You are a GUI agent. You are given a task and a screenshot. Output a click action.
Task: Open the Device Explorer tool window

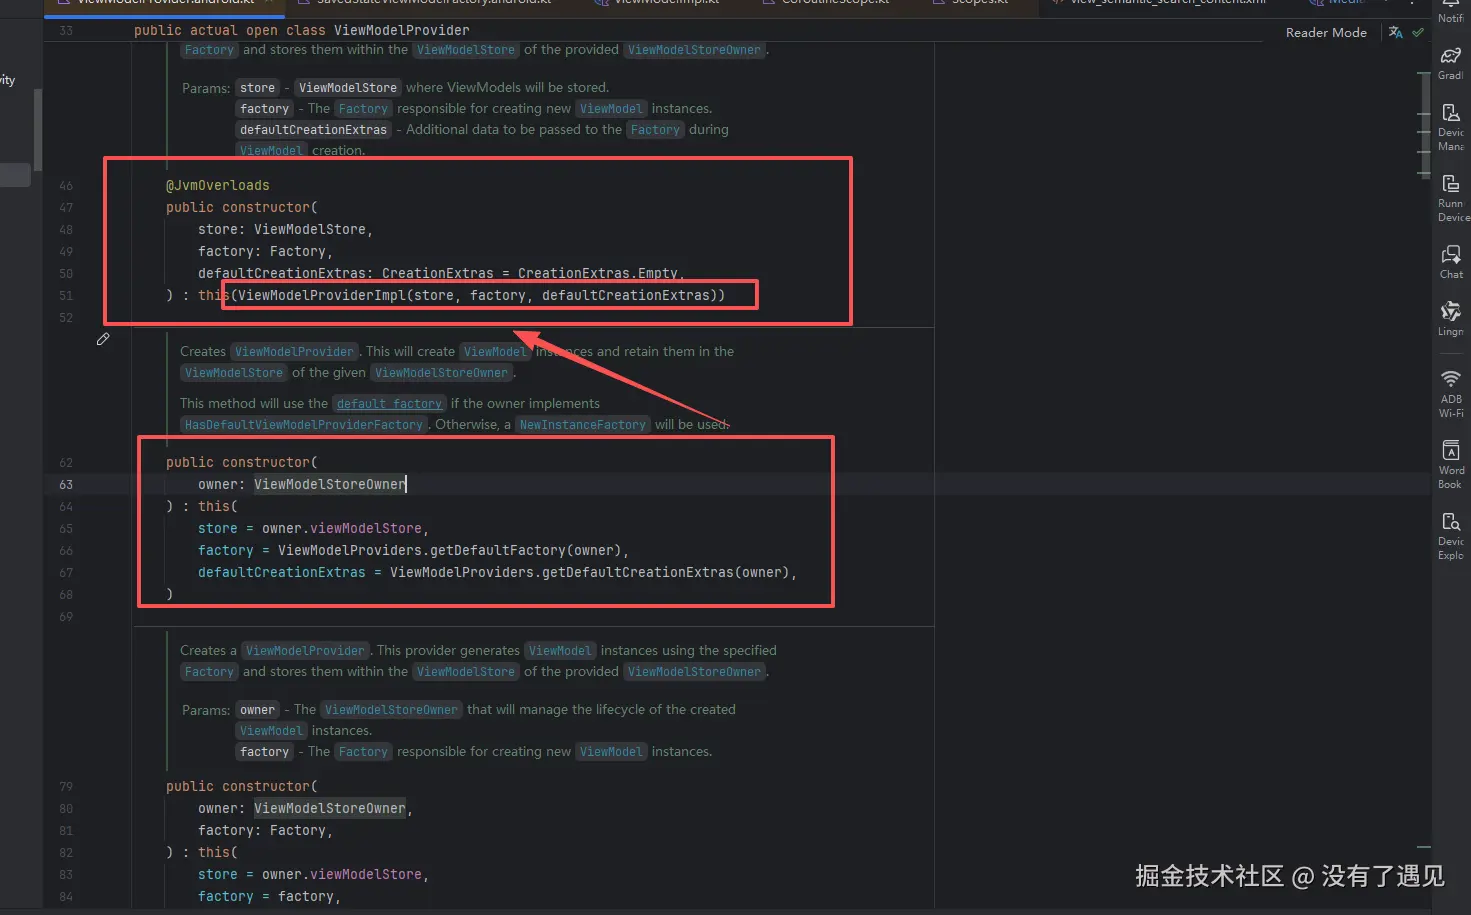pyautogui.click(x=1451, y=535)
